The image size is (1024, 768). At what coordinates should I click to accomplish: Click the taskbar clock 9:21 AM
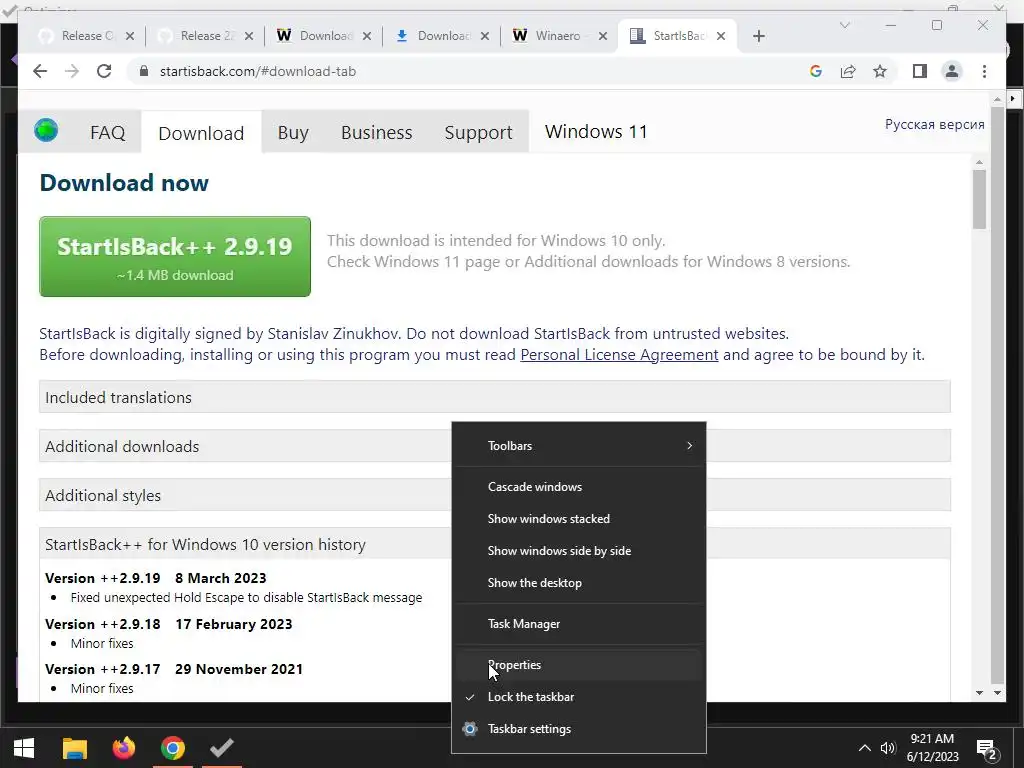932,739
